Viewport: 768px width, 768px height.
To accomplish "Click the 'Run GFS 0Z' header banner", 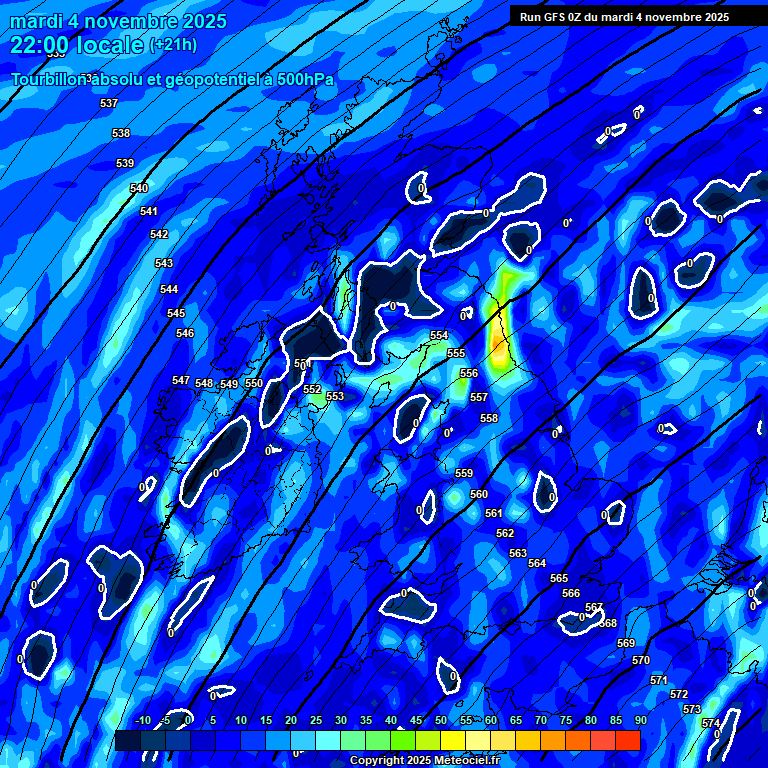I will (624, 16).
